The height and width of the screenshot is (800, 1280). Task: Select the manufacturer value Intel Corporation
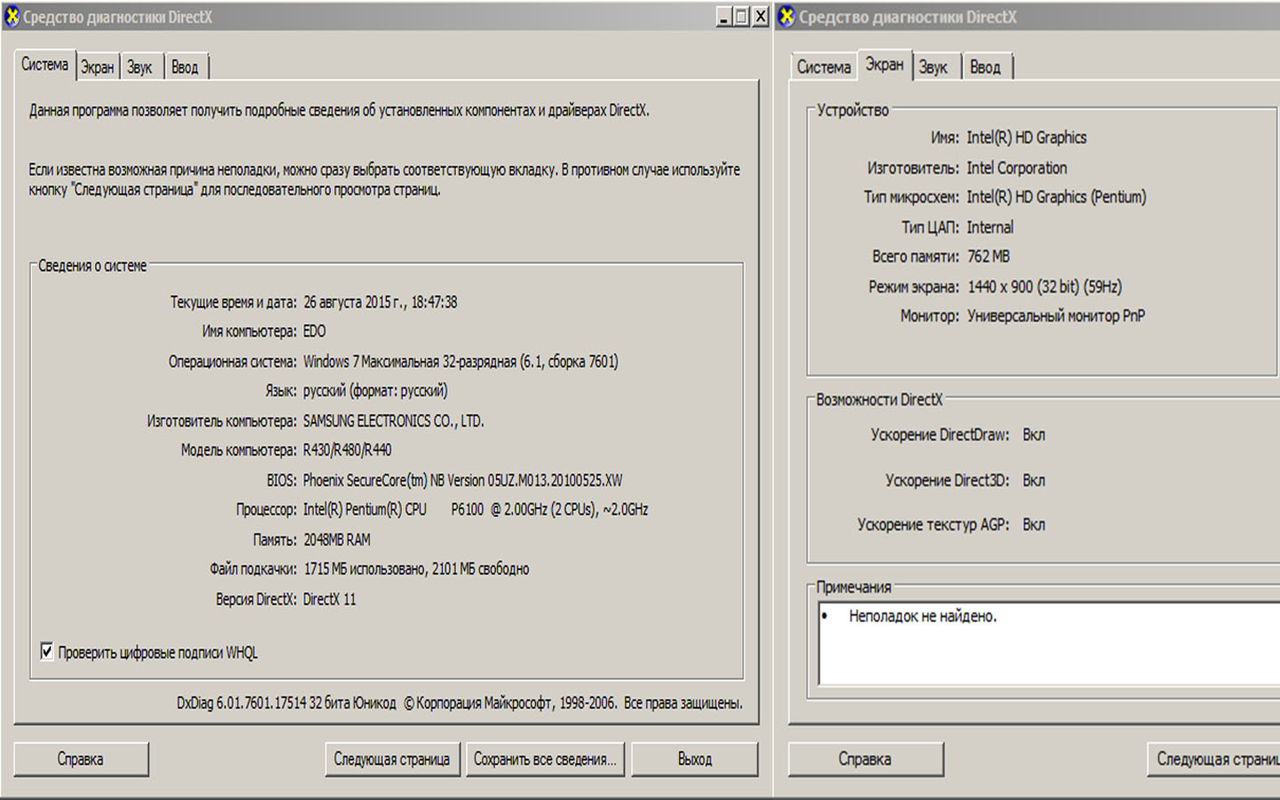click(x=1017, y=168)
